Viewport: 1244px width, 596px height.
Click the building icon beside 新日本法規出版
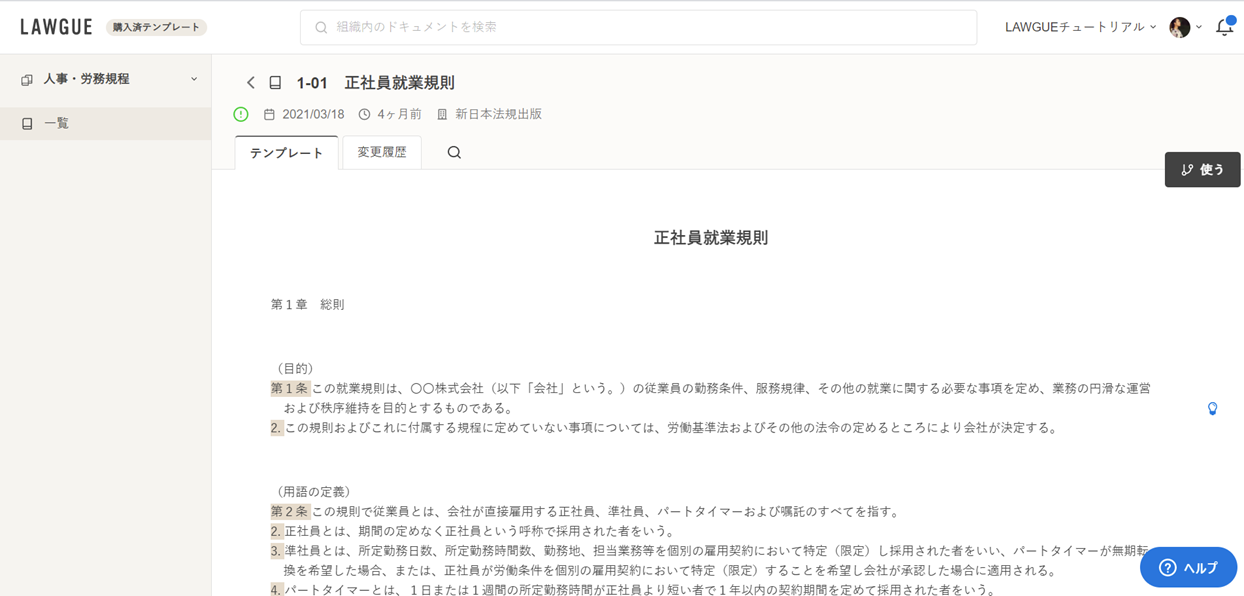pos(442,114)
